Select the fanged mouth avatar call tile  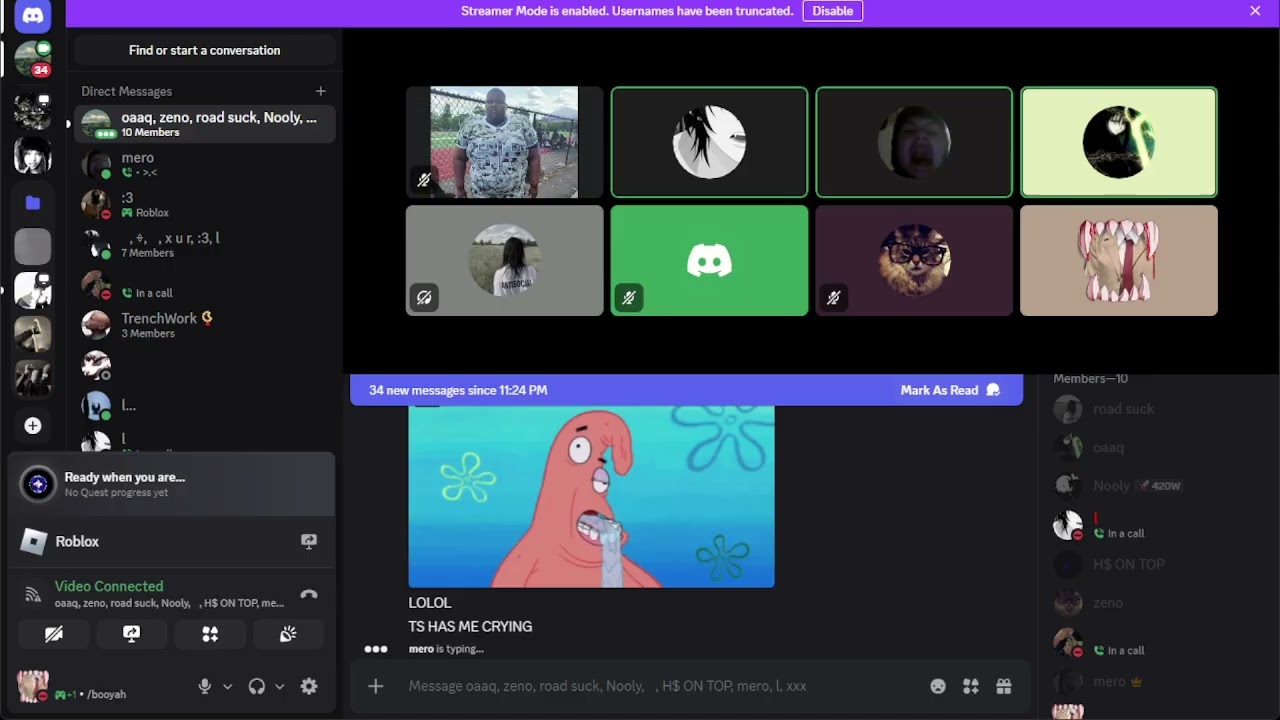pos(1118,261)
